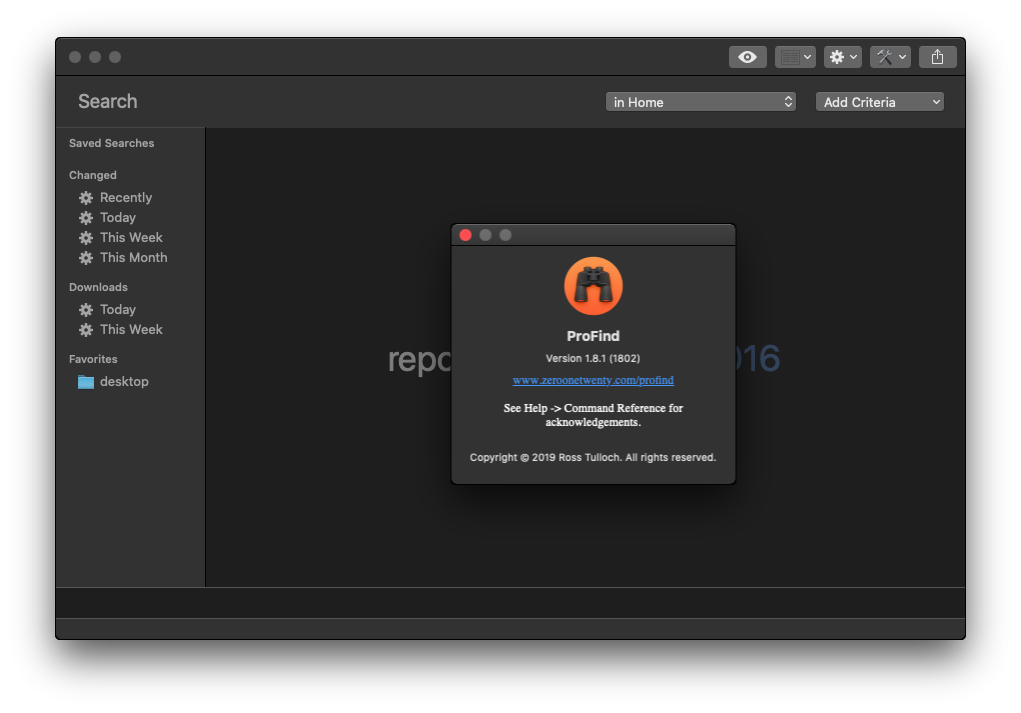Click the ProFind binoculars app icon

click(593, 286)
